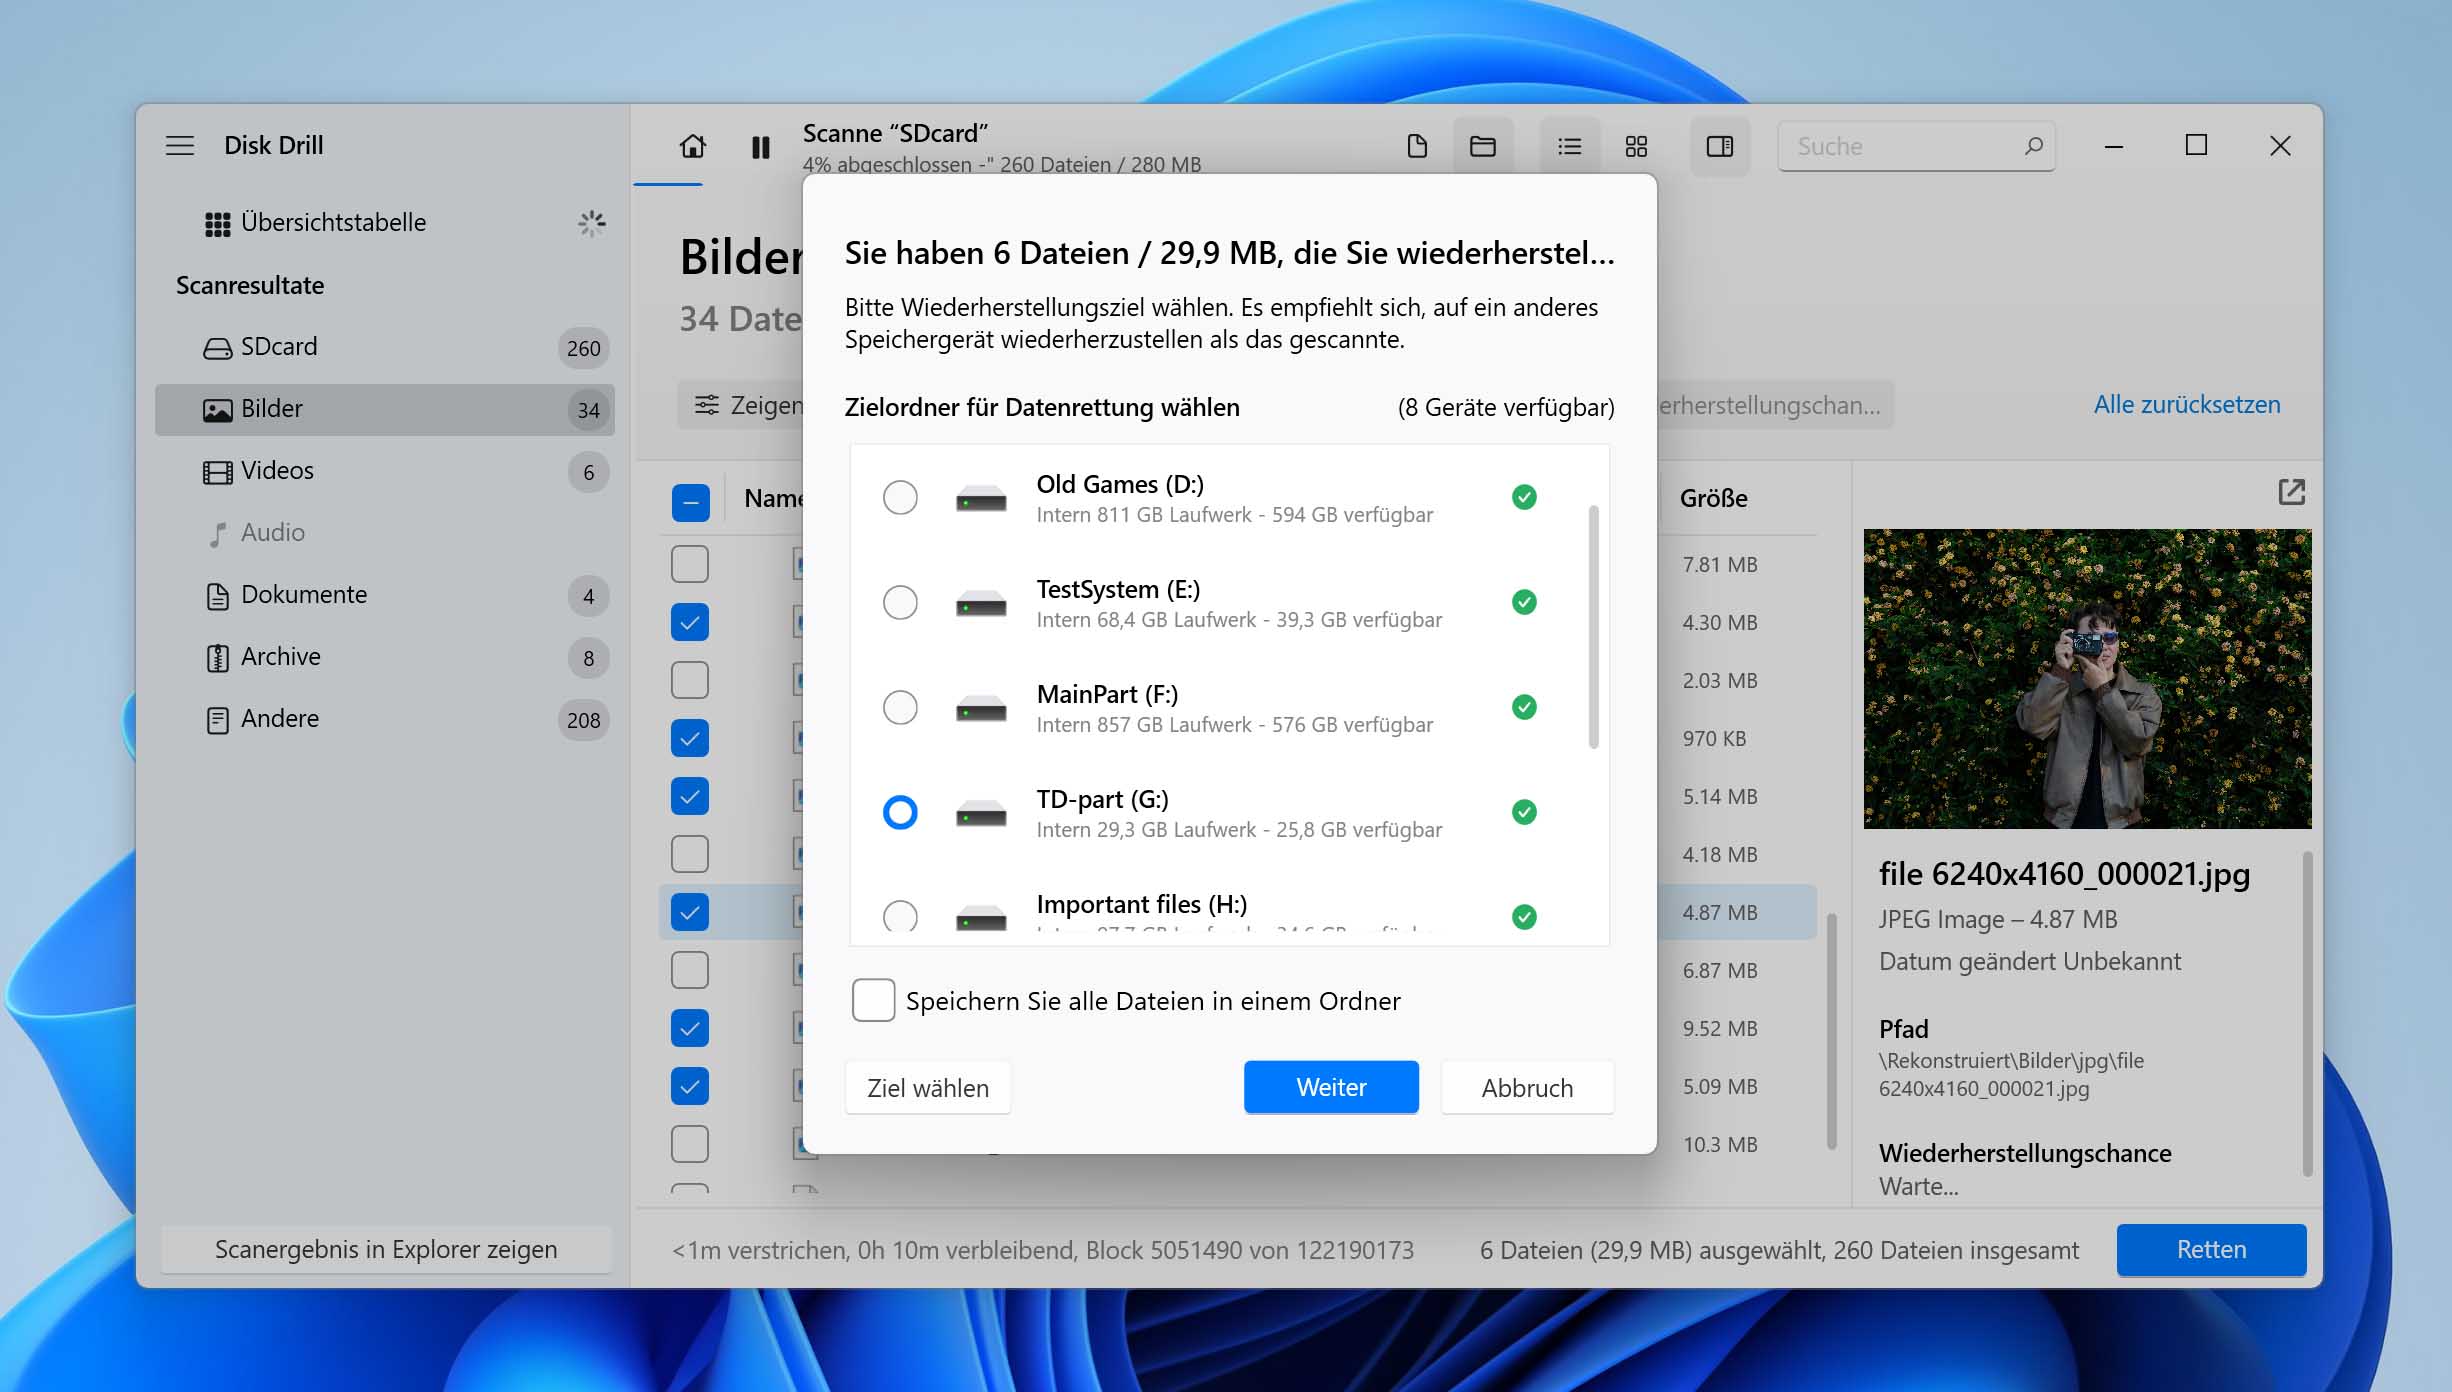Select Videos category in sidebar
This screenshot has width=2452, height=1392.
(385, 471)
